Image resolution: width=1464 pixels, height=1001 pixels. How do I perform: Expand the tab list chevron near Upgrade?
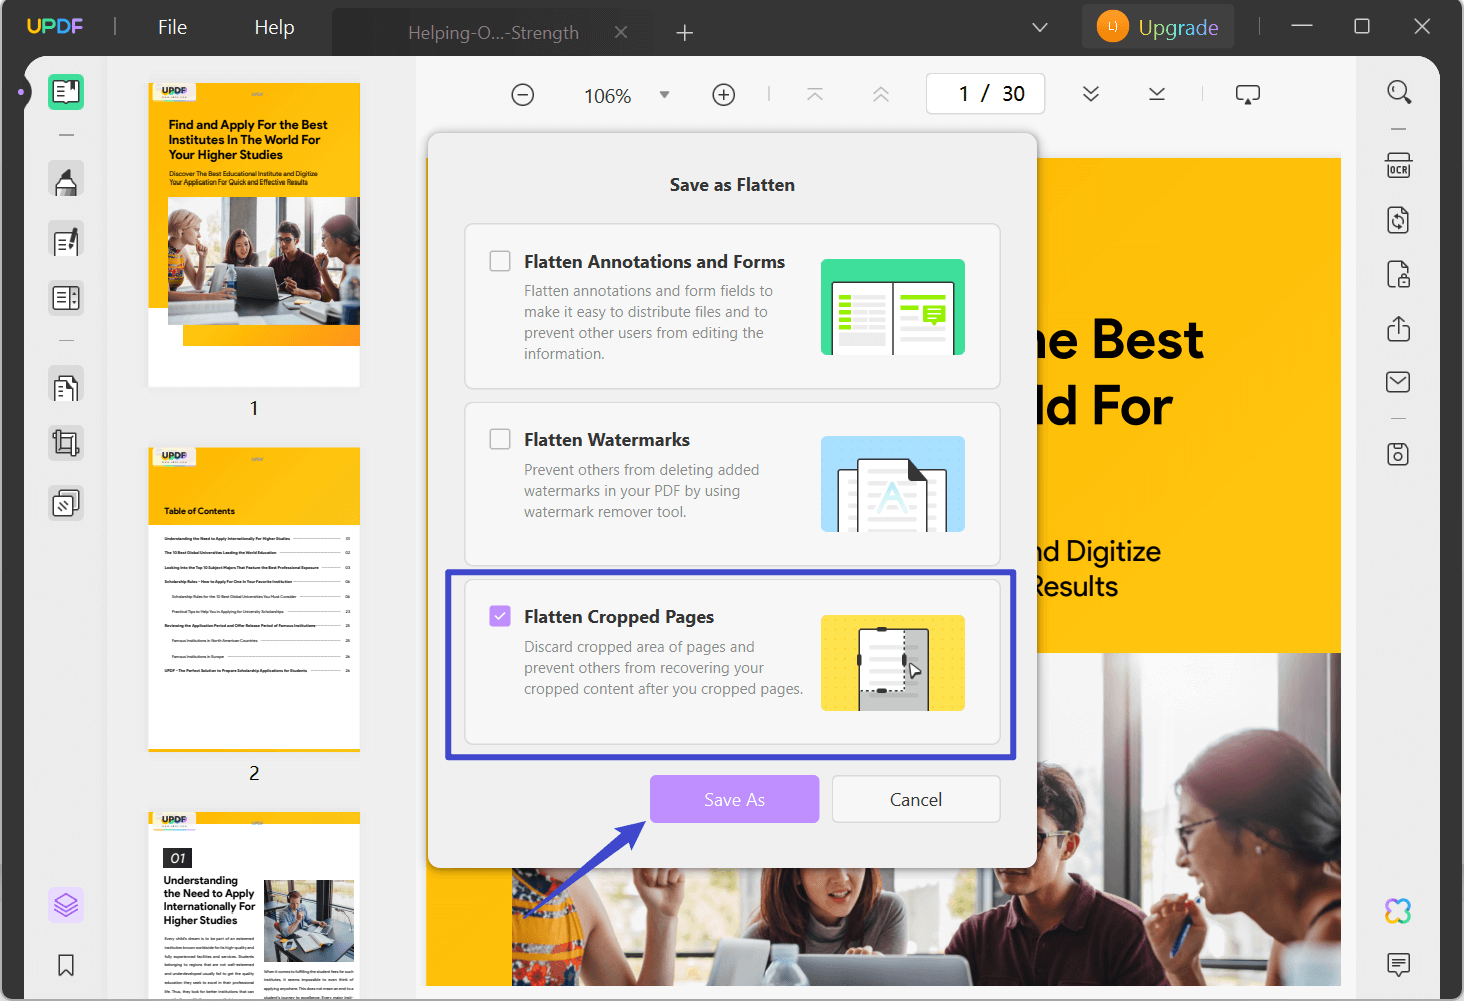click(x=1040, y=27)
